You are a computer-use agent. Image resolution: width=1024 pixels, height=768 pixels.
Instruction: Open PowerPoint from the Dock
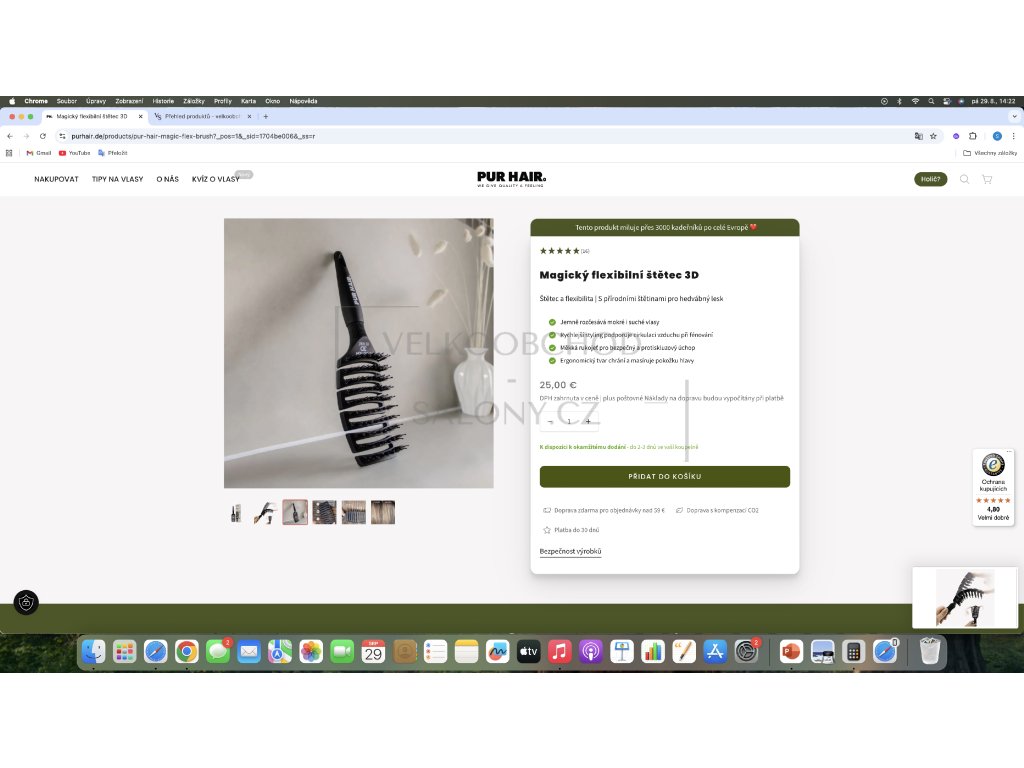(791, 651)
